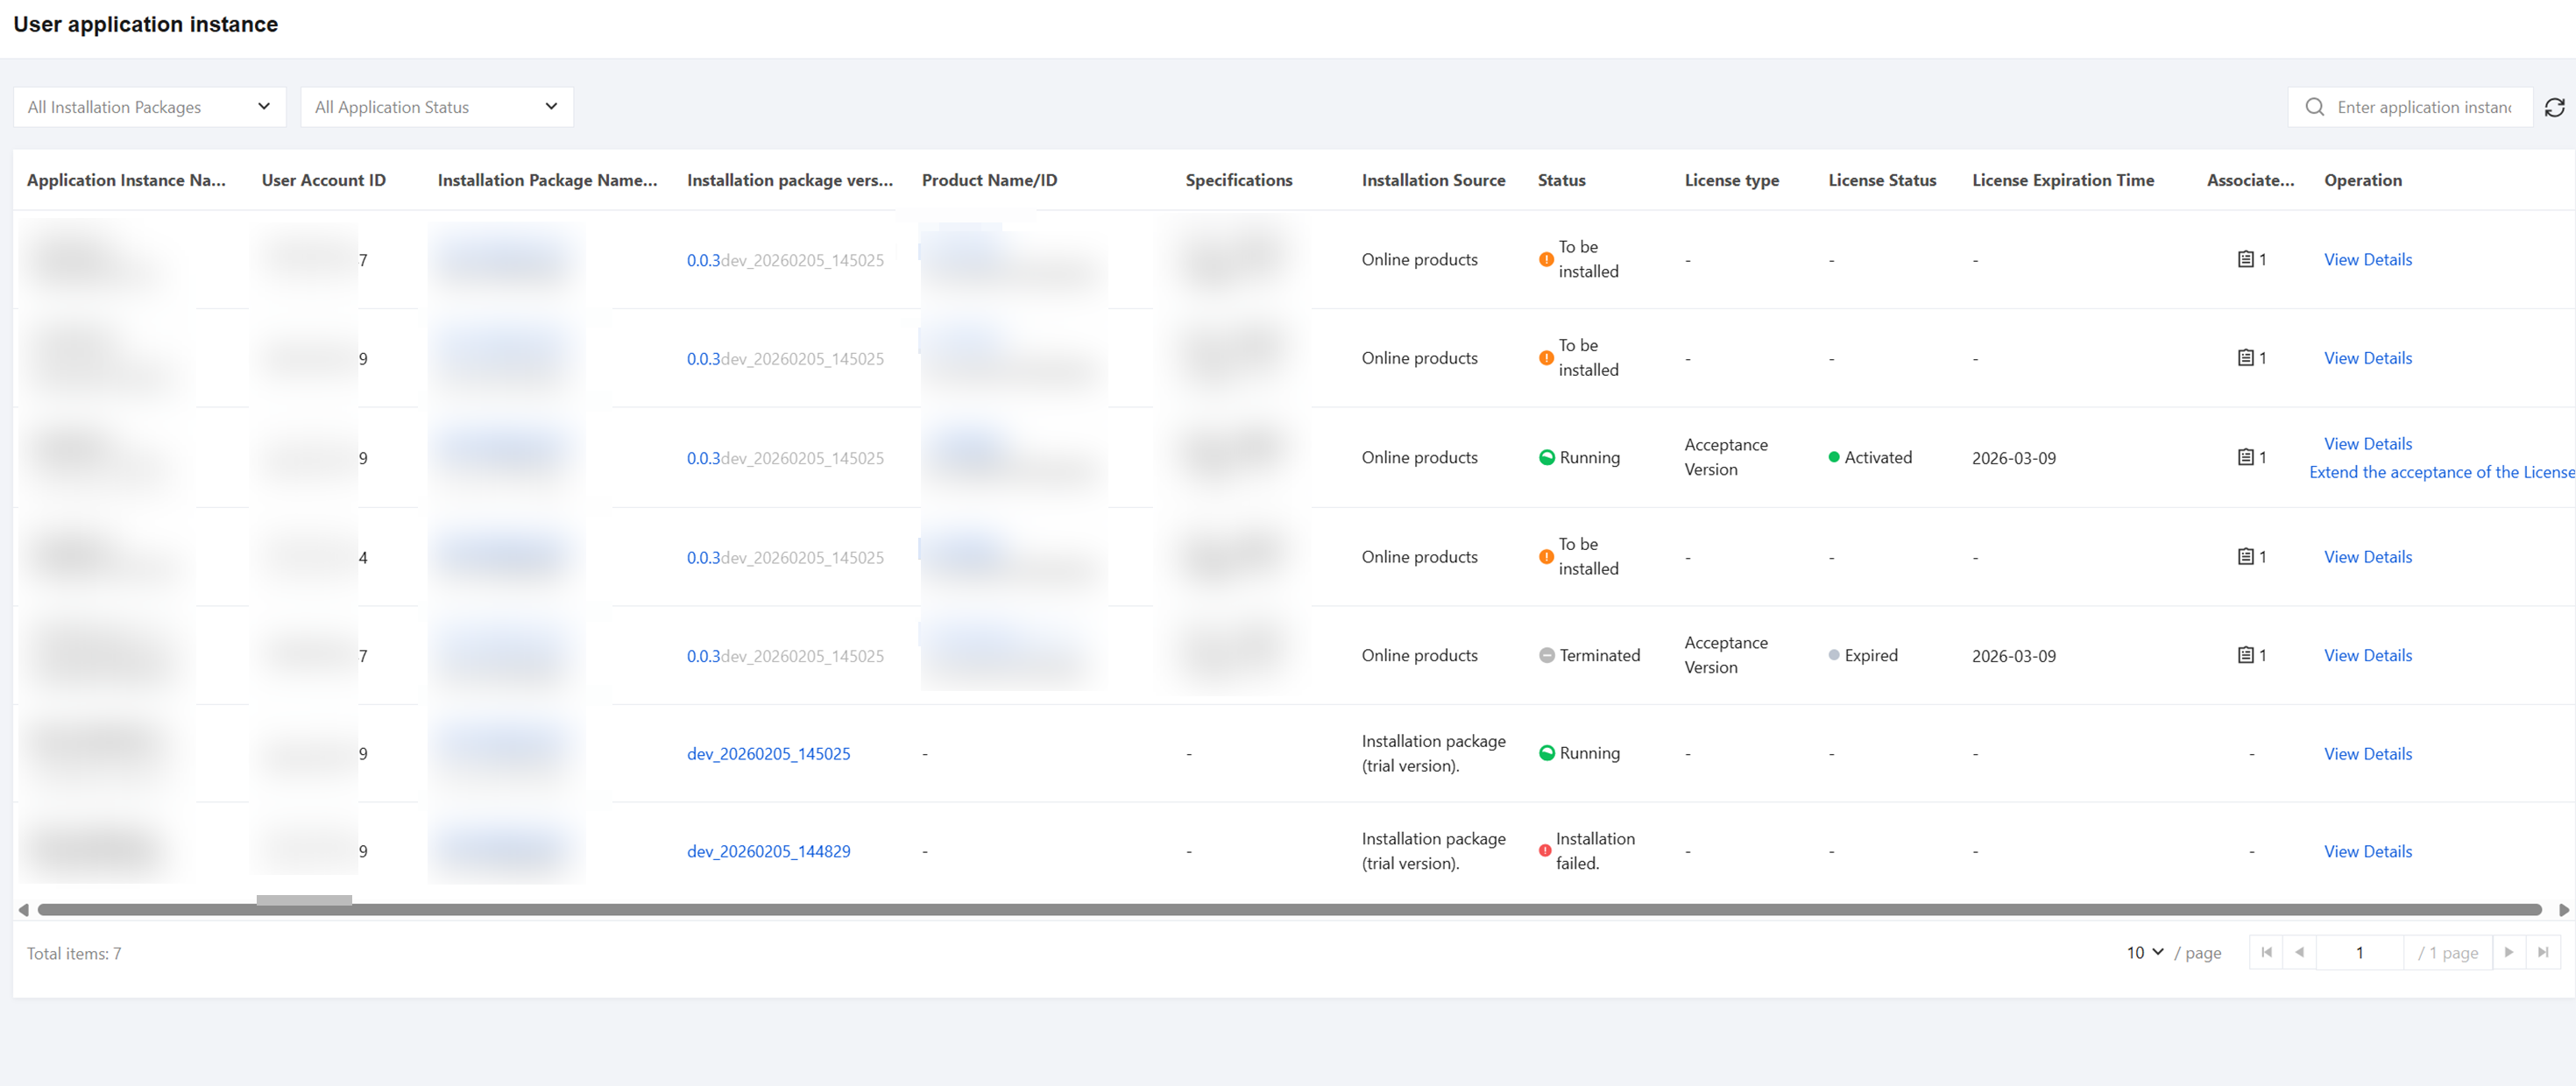
Task: Open the dev_20260205_144829 package version link
Action: (768, 851)
